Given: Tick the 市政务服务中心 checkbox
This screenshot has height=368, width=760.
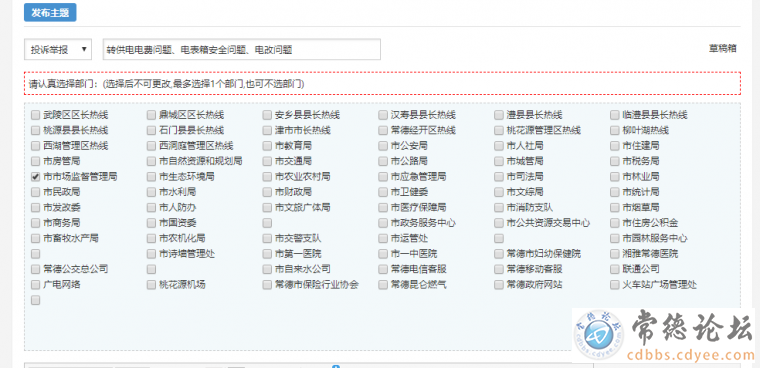Looking at the screenshot, I should [x=383, y=223].
